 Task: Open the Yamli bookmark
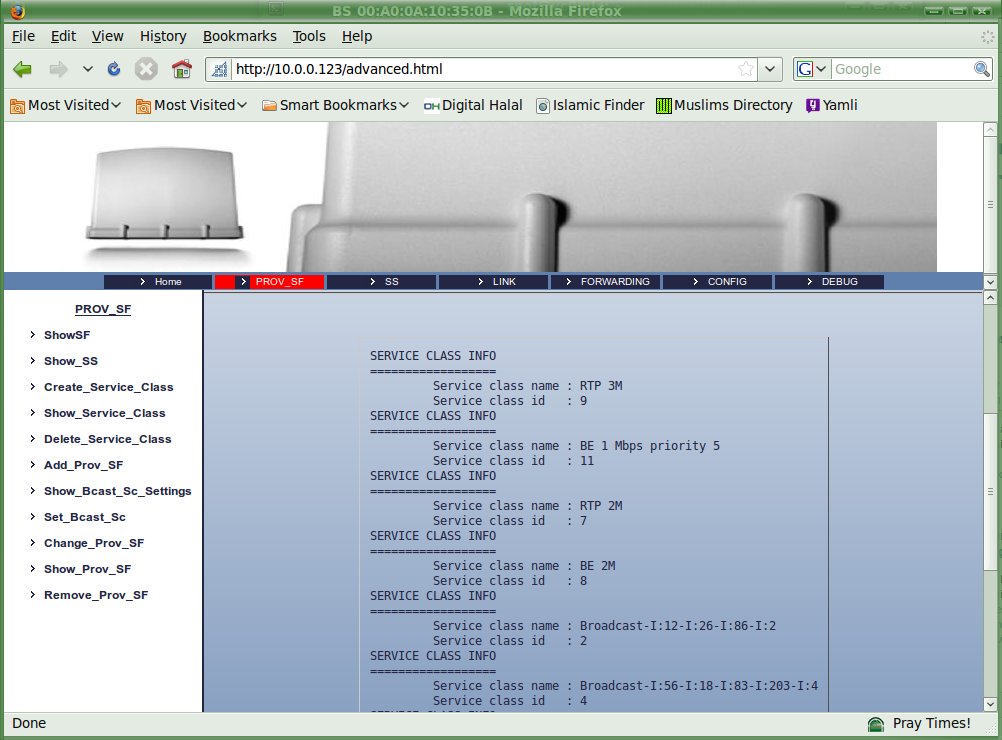[x=831, y=105]
